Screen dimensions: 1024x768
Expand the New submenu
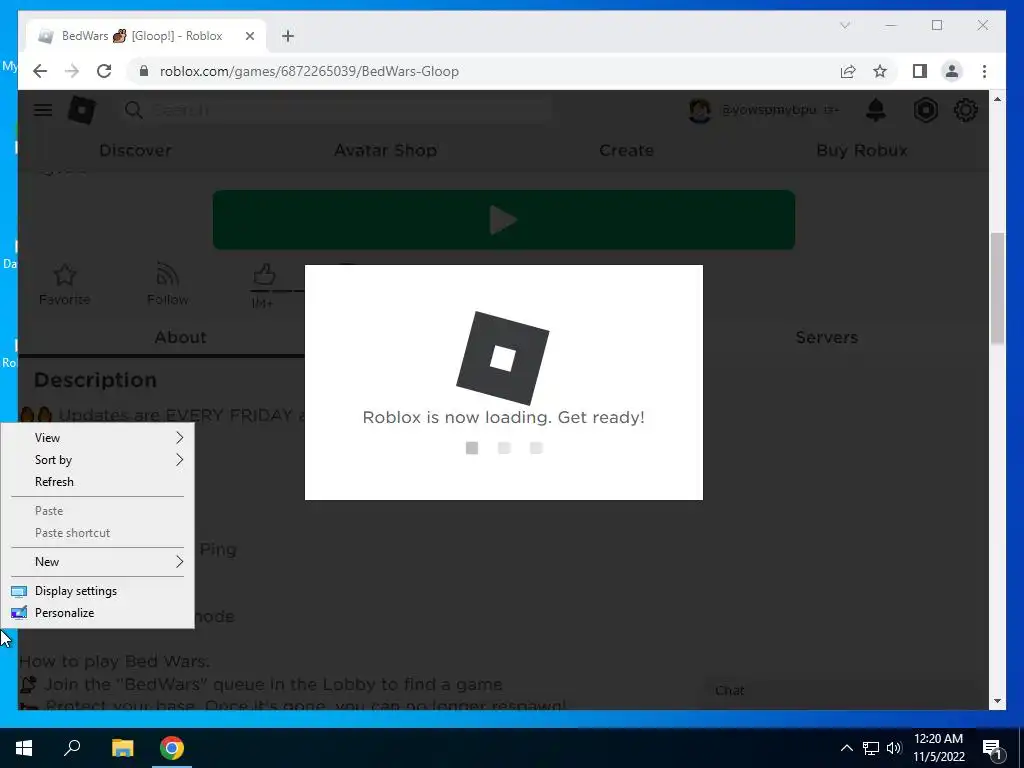98,562
